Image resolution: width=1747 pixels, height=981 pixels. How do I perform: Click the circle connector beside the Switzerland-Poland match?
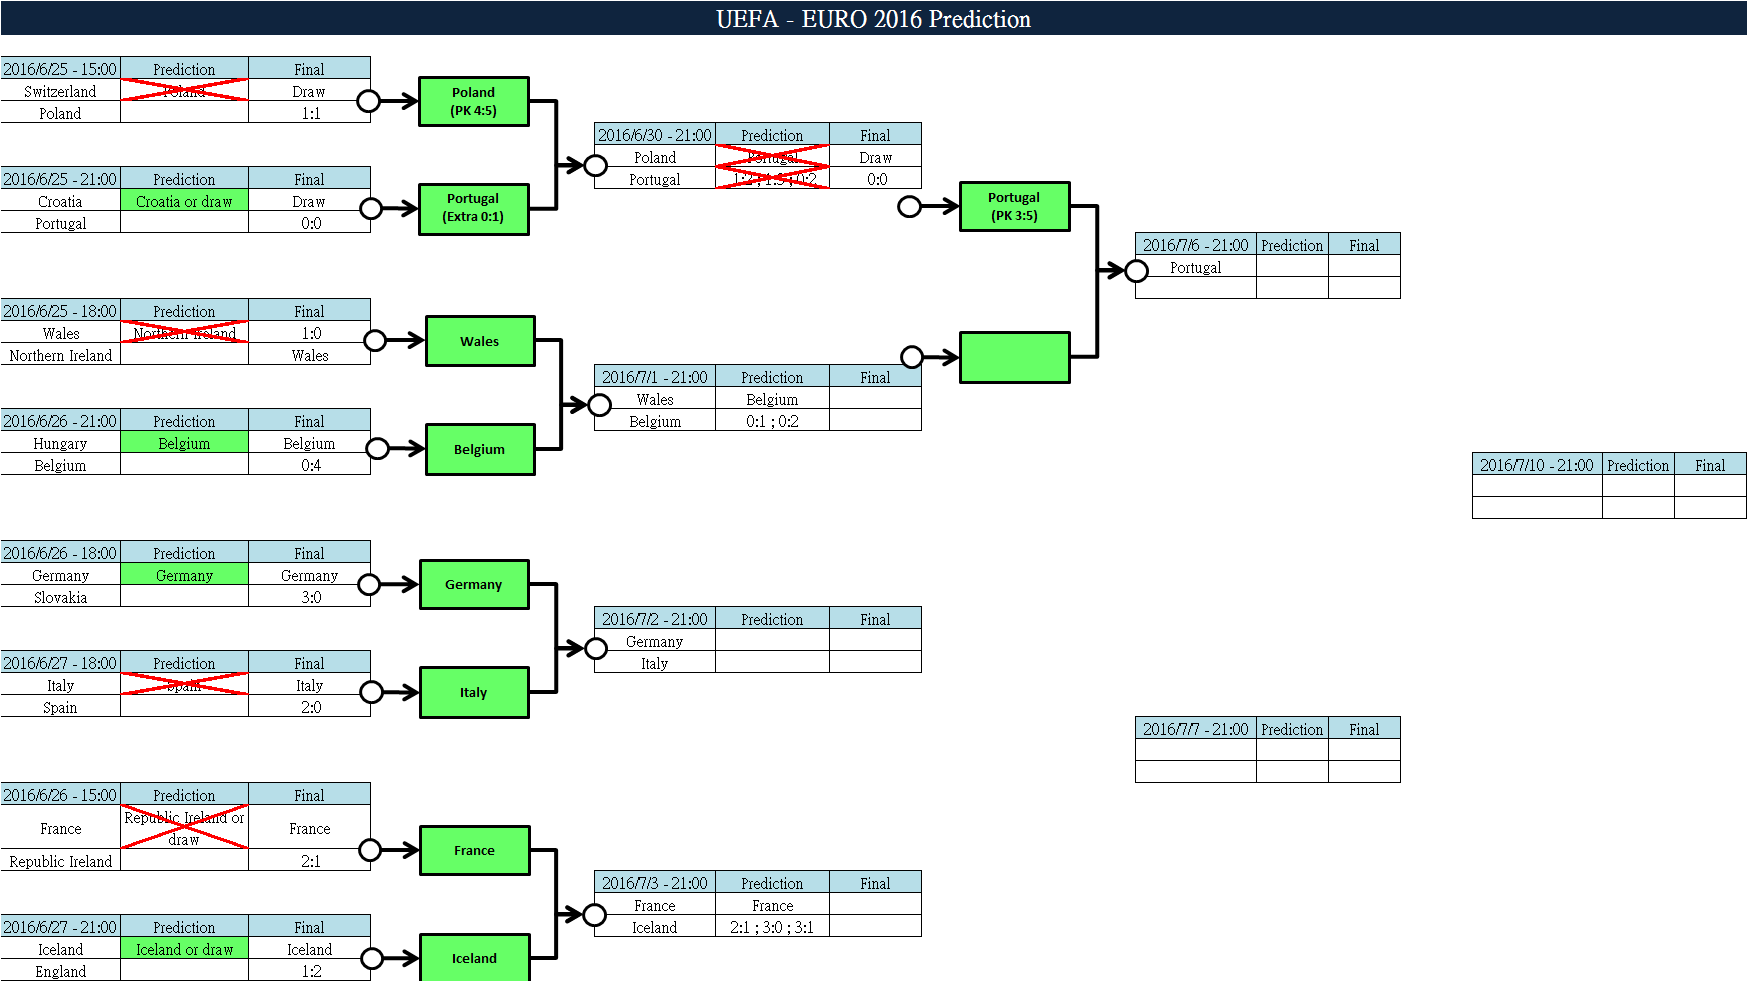[x=368, y=101]
